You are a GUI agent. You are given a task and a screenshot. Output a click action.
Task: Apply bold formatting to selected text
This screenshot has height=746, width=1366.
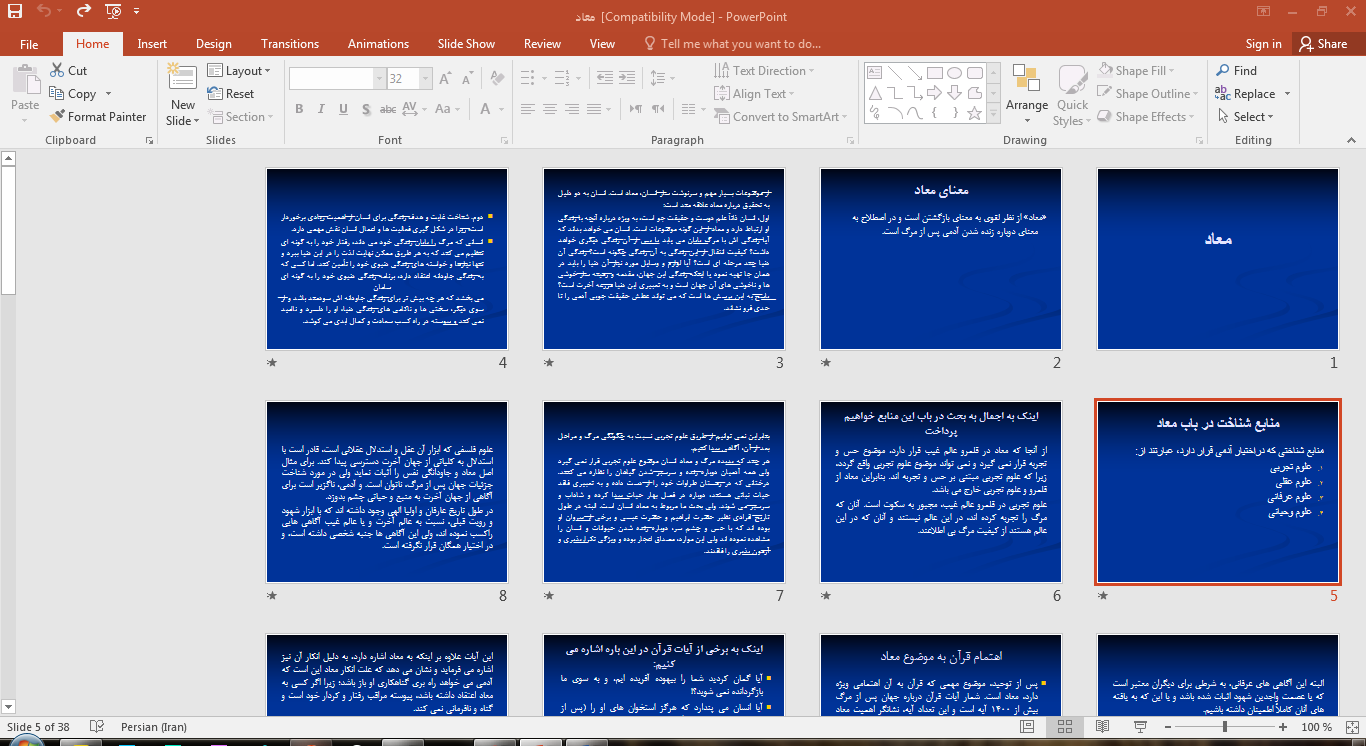click(298, 108)
